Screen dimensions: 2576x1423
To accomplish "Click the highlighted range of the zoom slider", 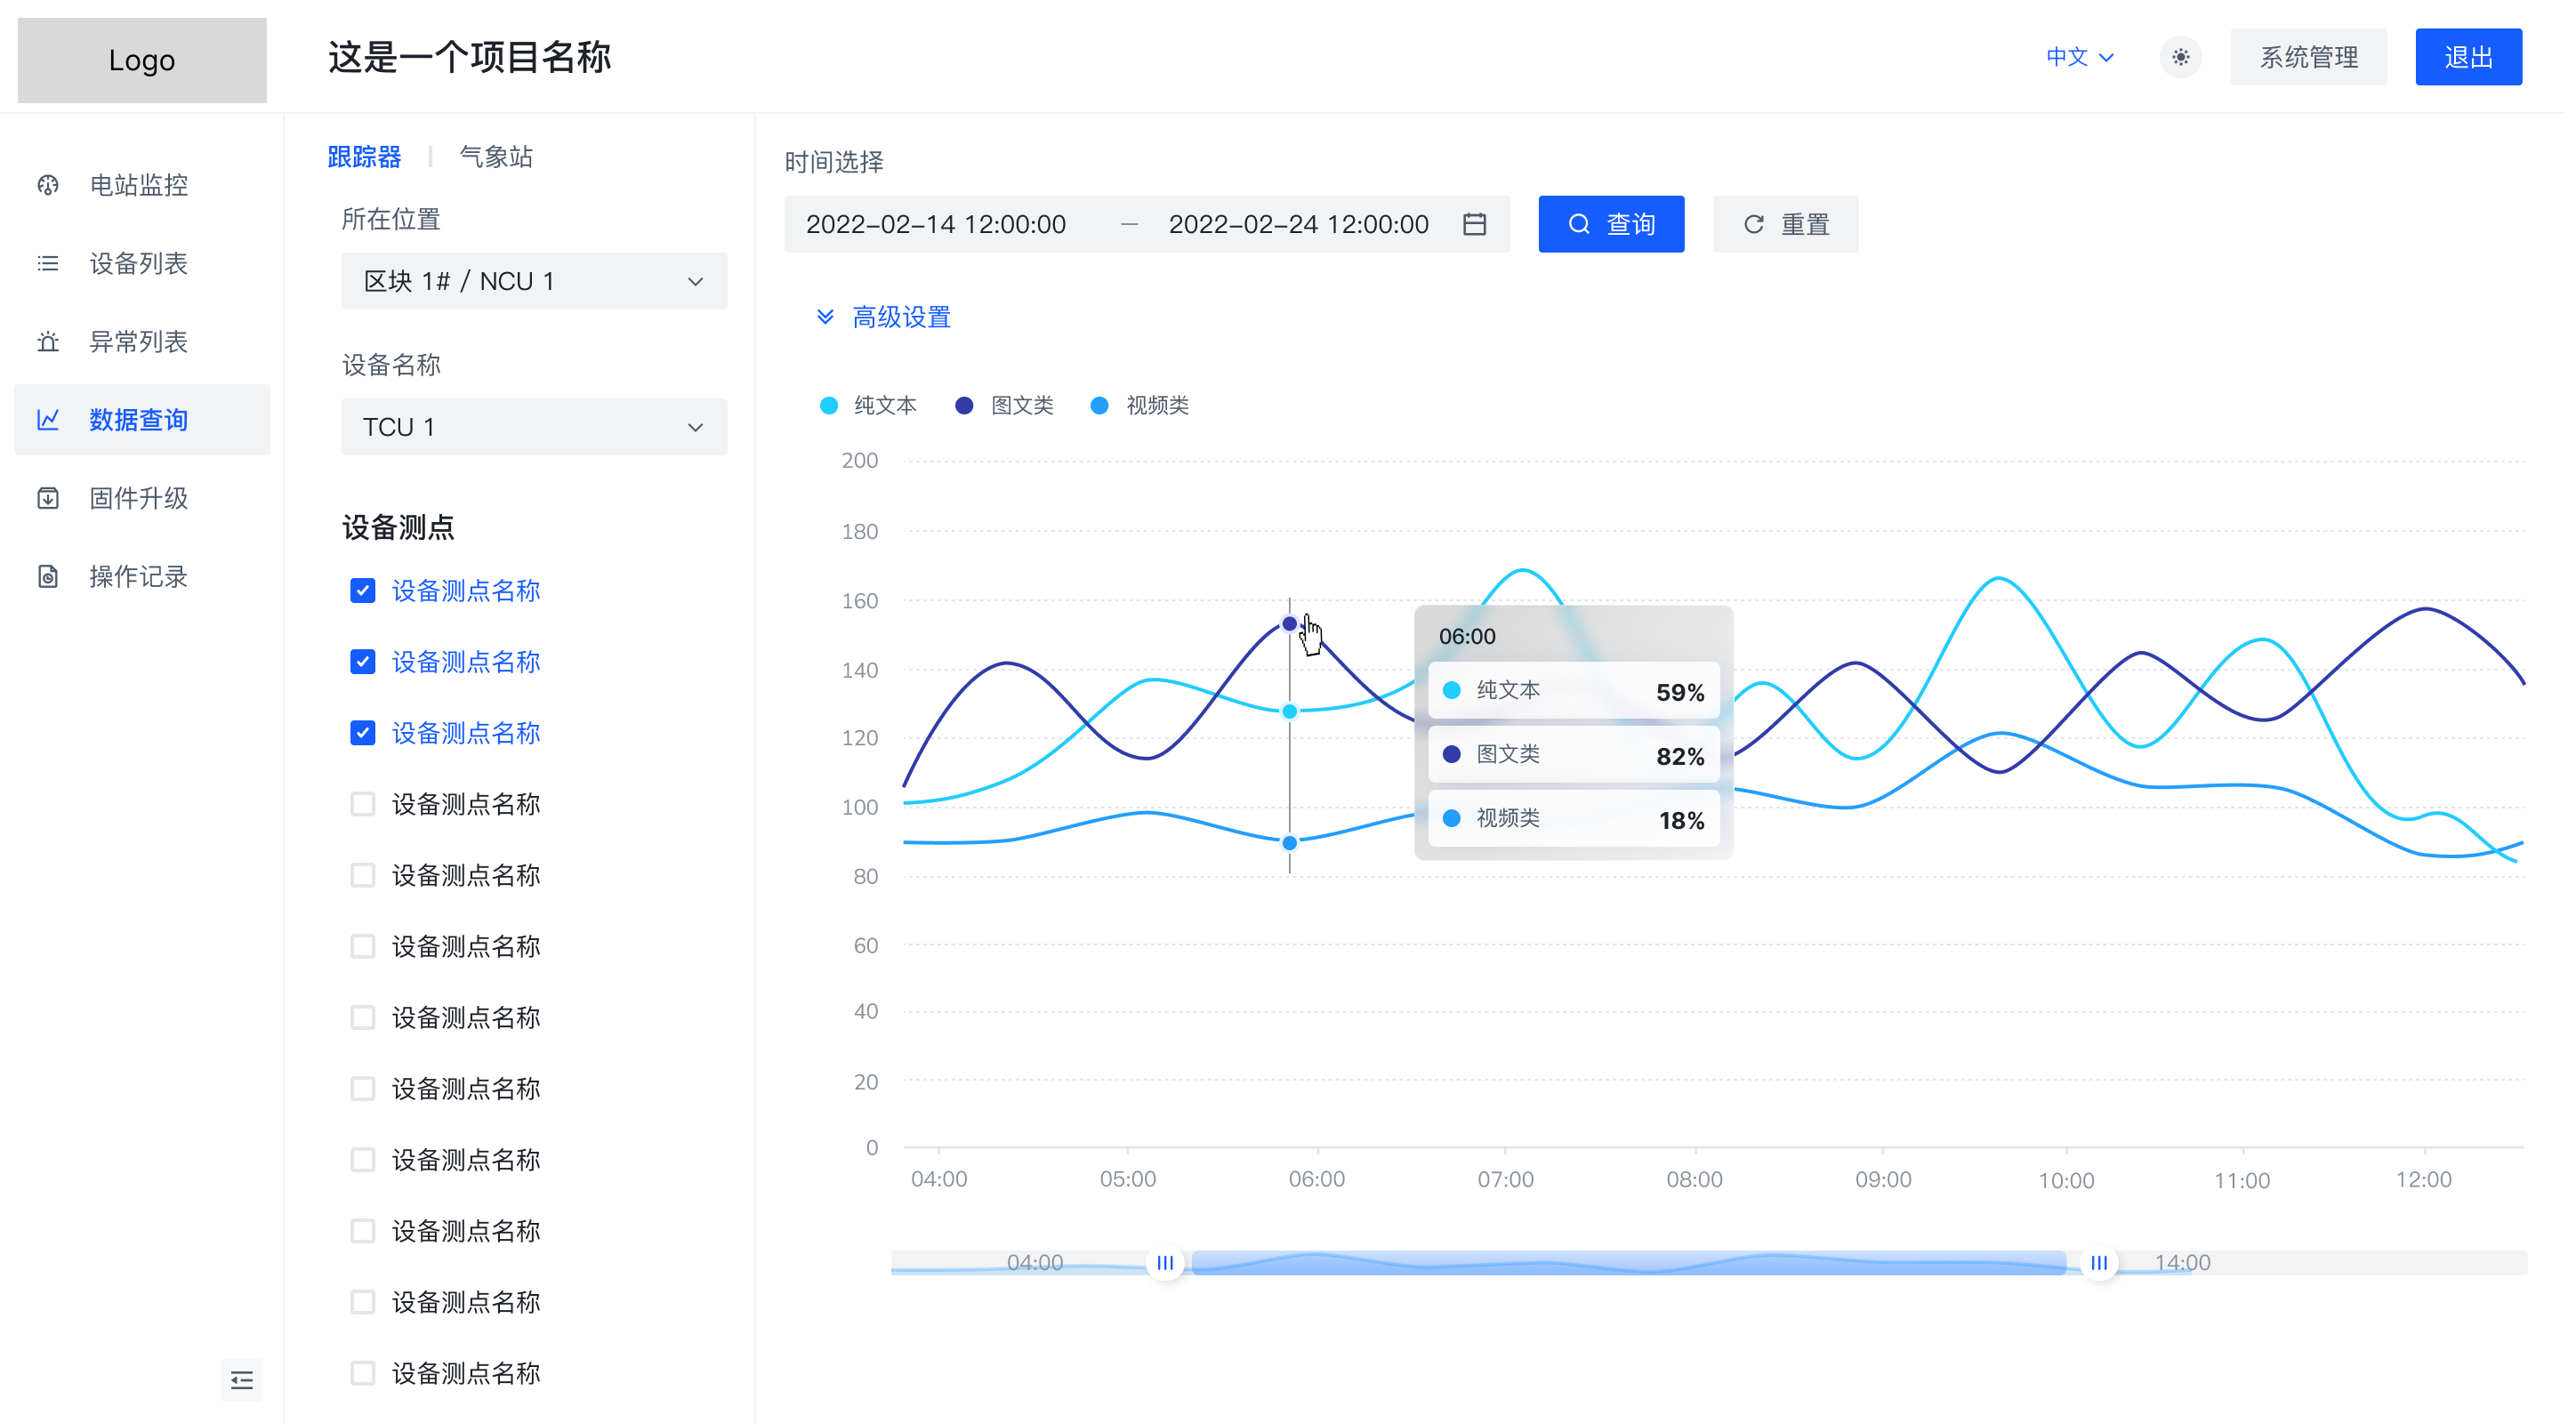I will [1629, 1263].
